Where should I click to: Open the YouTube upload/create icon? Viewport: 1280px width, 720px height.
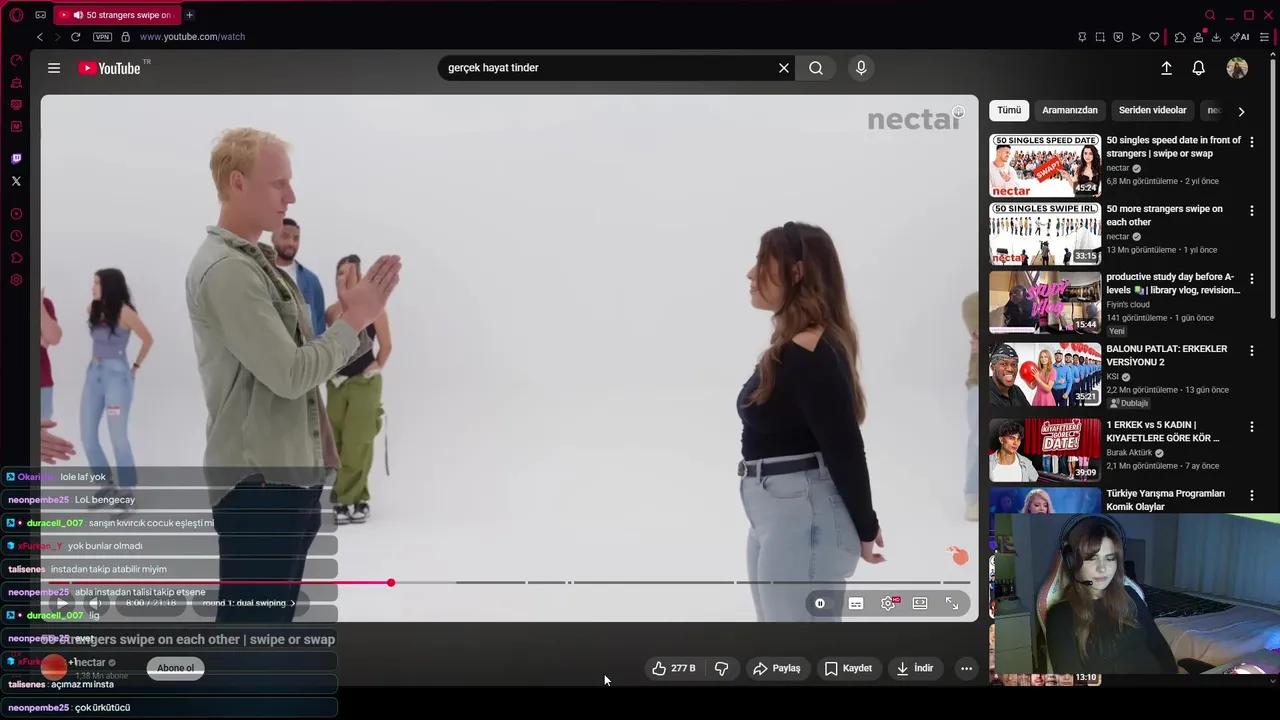pos(1166,68)
